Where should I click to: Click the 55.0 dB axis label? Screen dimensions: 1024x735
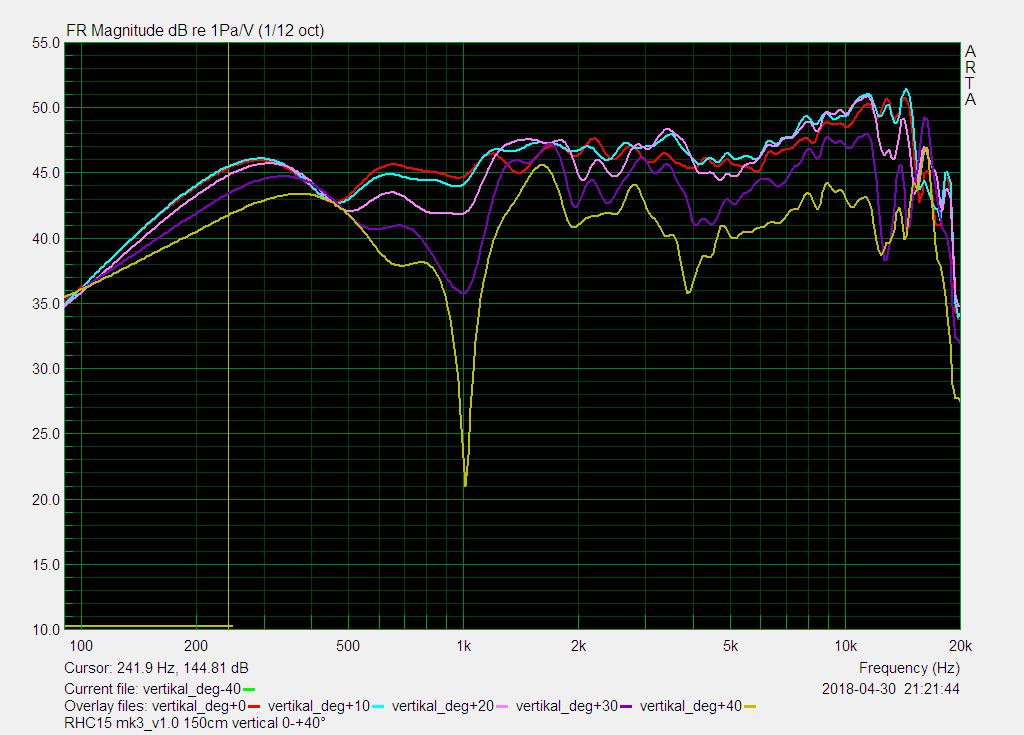point(46,43)
